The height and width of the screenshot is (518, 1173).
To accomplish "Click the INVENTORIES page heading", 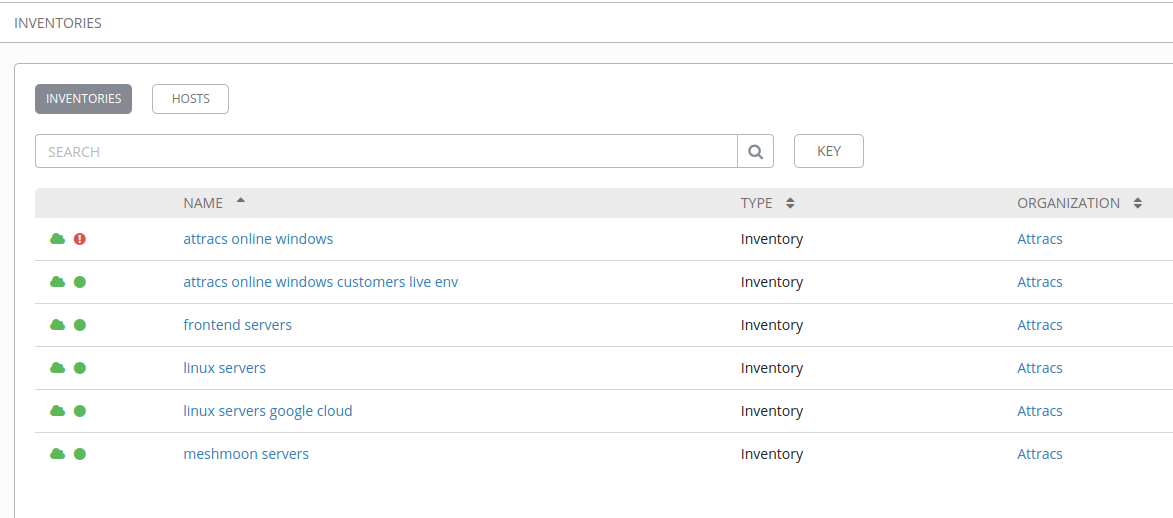I will pyautogui.click(x=58, y=23).
